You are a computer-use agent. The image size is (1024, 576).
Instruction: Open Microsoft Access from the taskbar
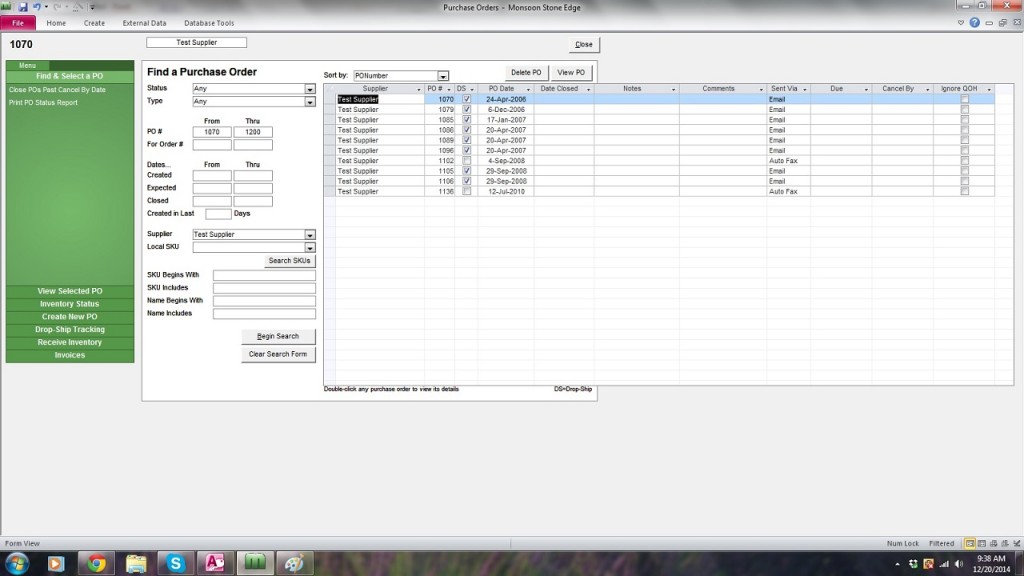click(215, 563)
